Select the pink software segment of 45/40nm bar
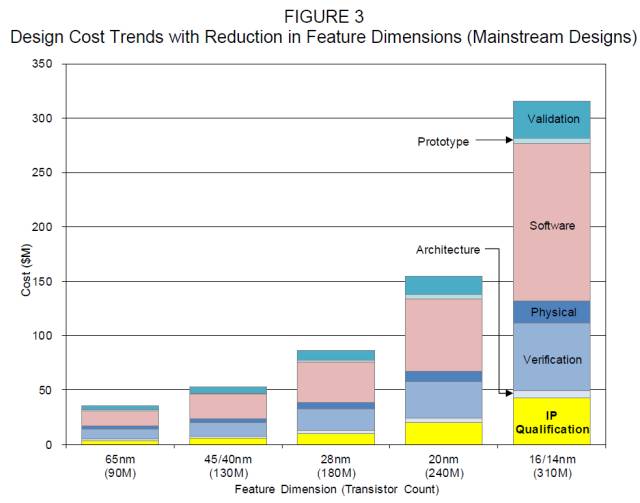 [228, 406]
